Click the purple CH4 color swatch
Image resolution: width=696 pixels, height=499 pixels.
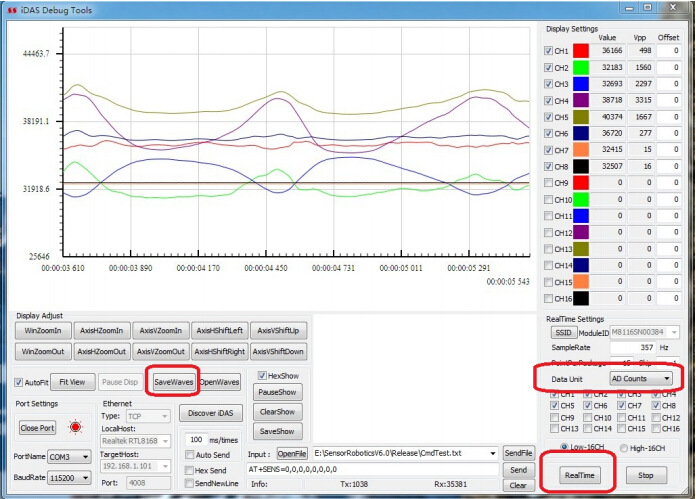pos(583,101)
